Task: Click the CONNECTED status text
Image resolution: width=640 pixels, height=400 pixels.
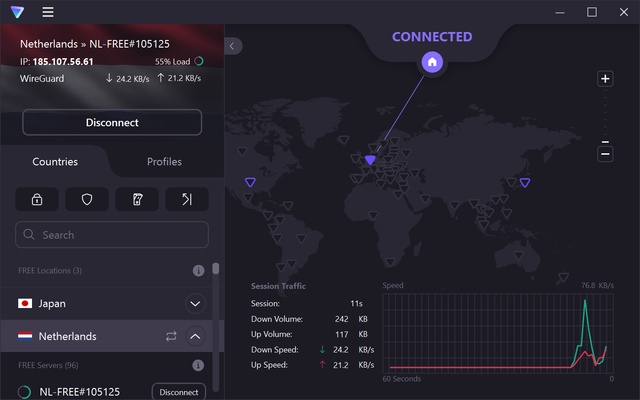Action: (x=432, y=37)
